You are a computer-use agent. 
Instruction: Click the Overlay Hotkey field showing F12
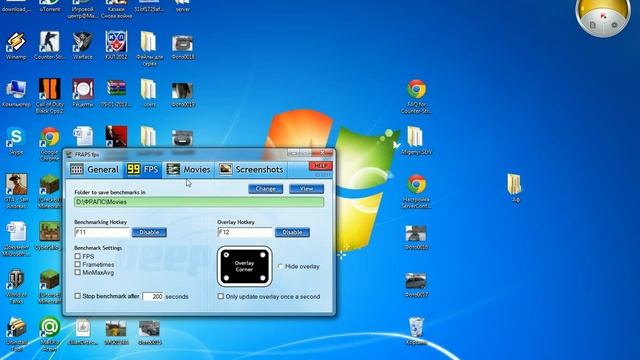[x=245, y=232]
